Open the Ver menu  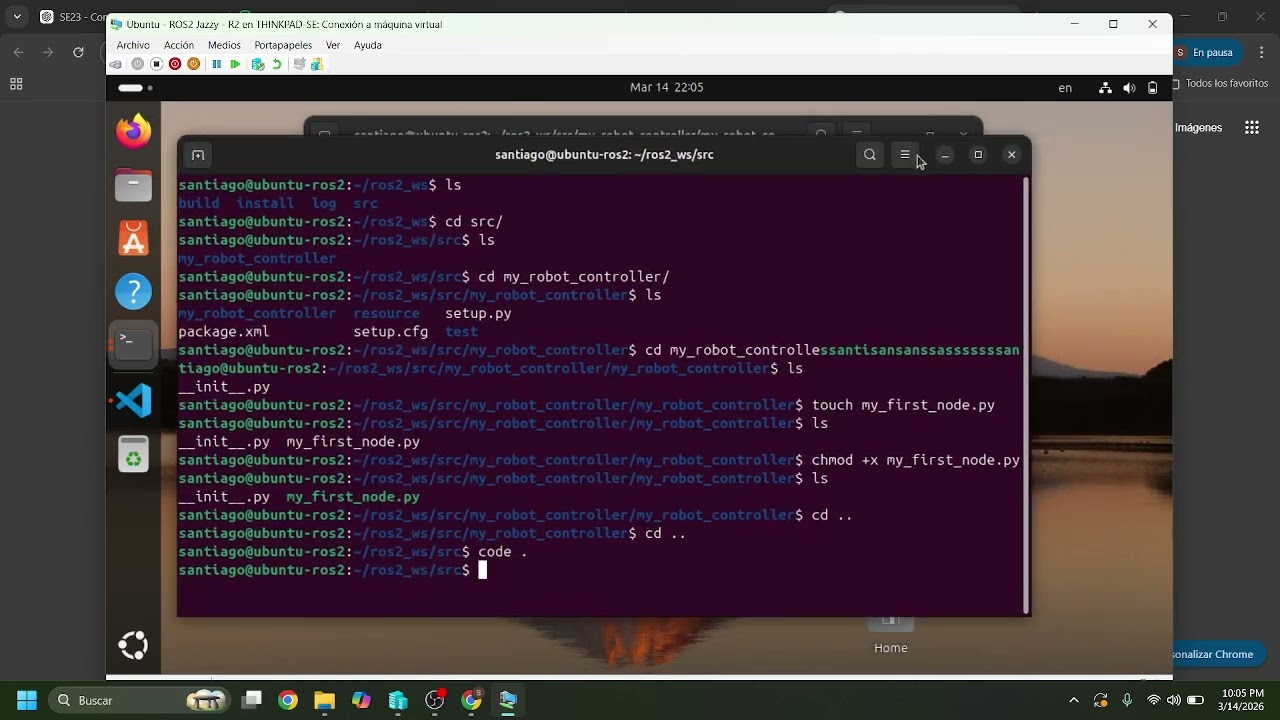coord(333,45)
